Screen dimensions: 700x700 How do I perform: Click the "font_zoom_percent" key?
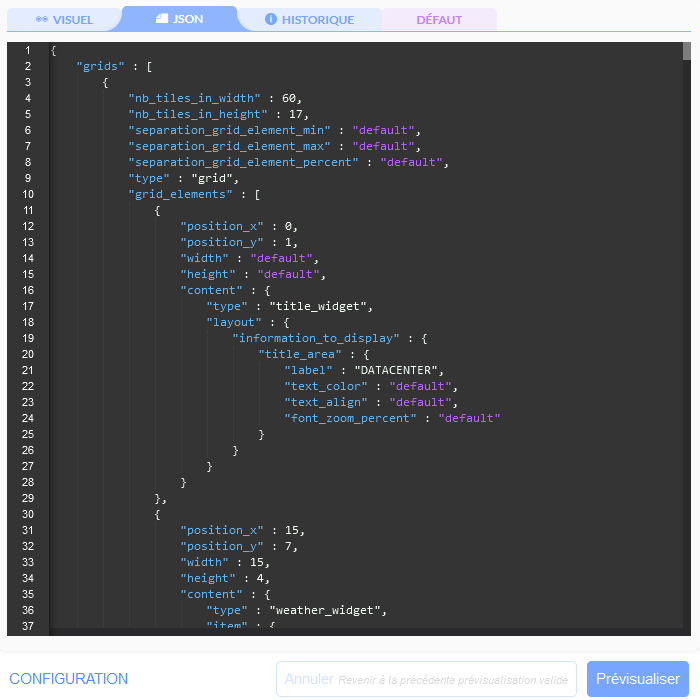[x=350, y=418]
